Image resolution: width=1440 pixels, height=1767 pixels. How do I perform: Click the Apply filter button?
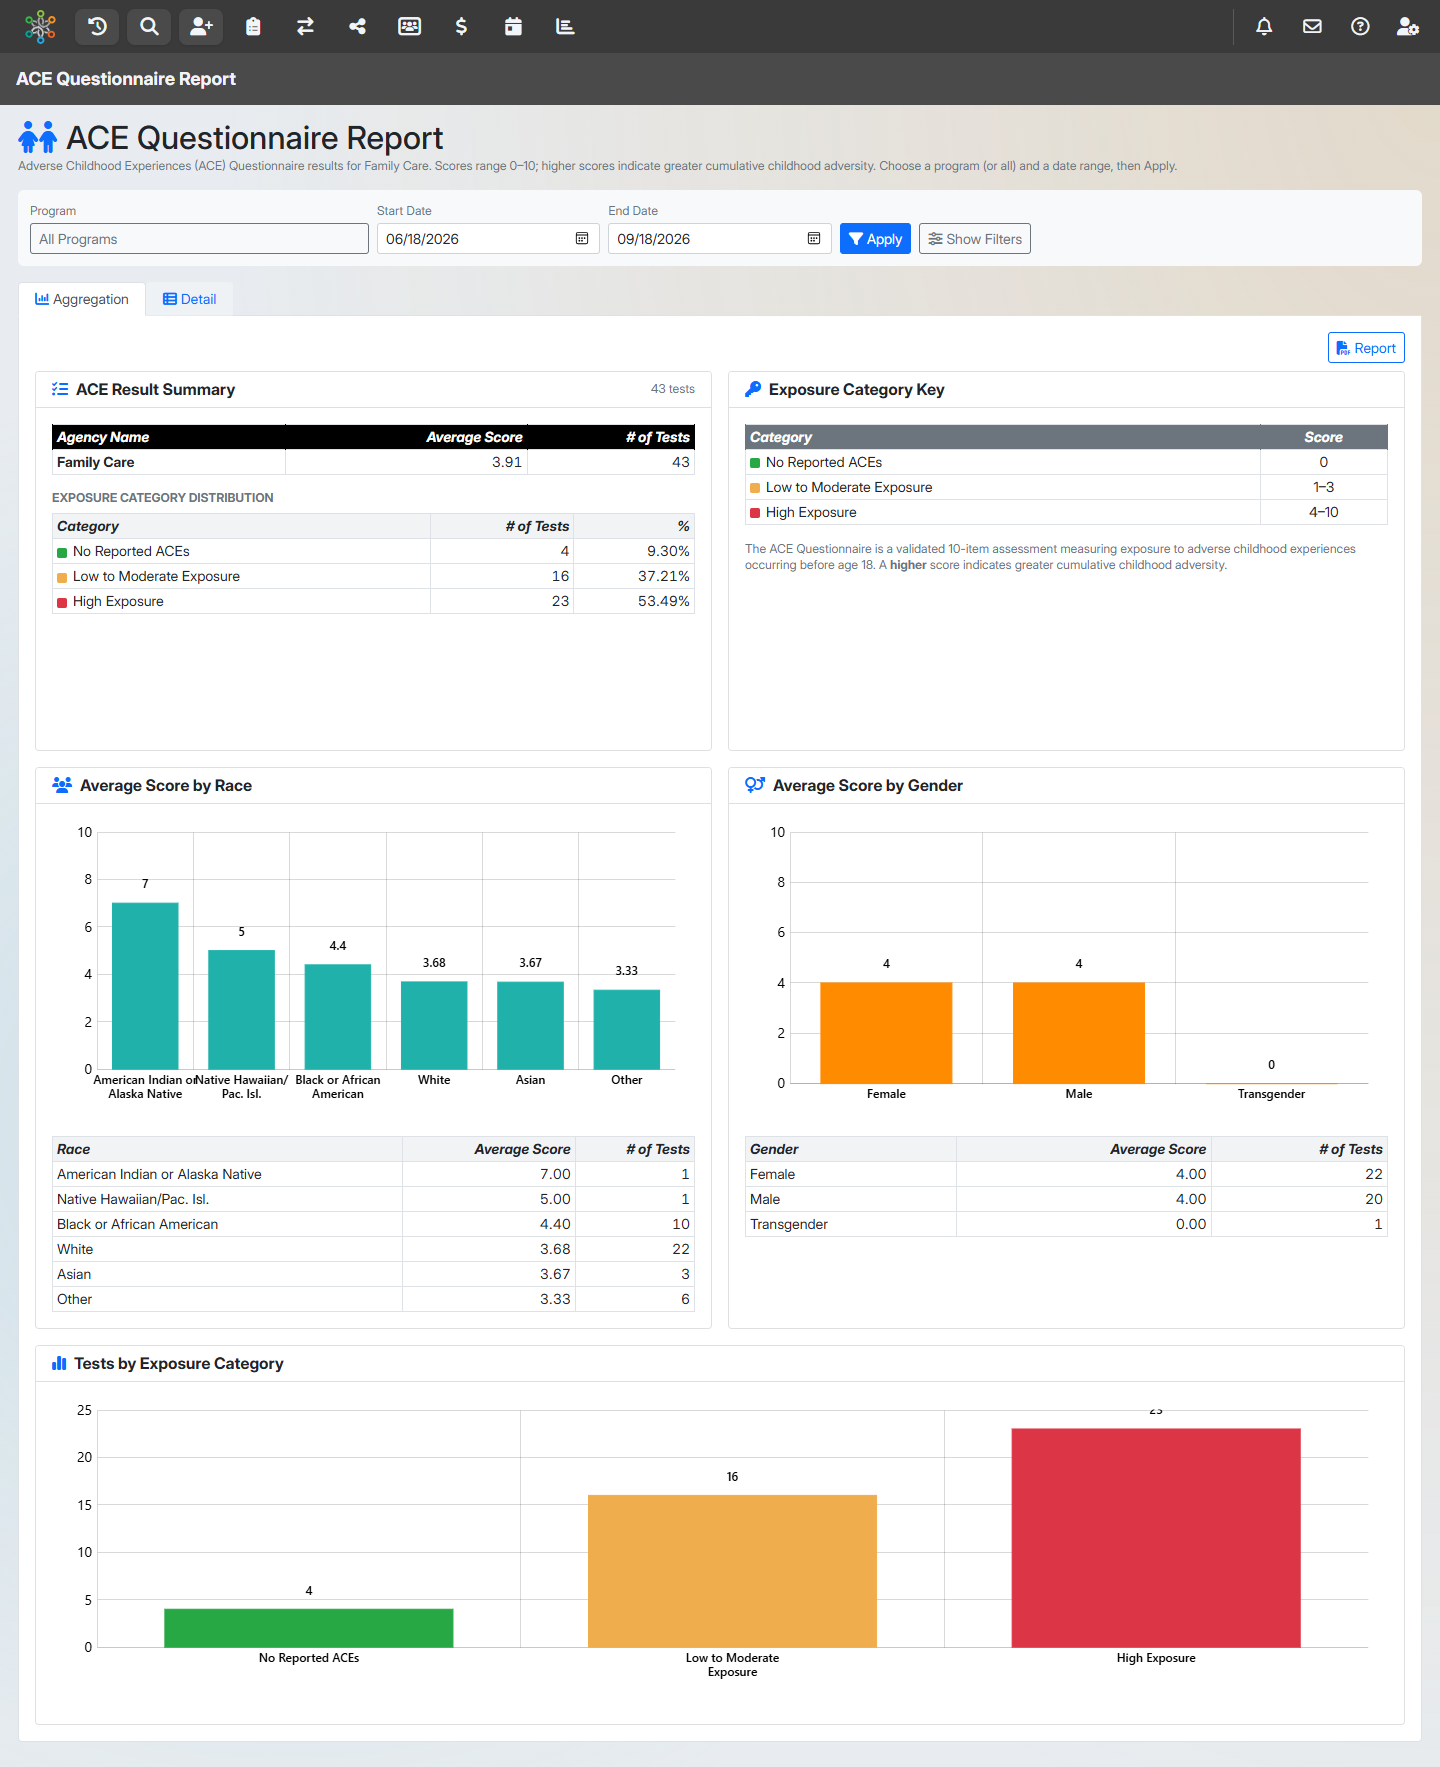coord(875,239)
